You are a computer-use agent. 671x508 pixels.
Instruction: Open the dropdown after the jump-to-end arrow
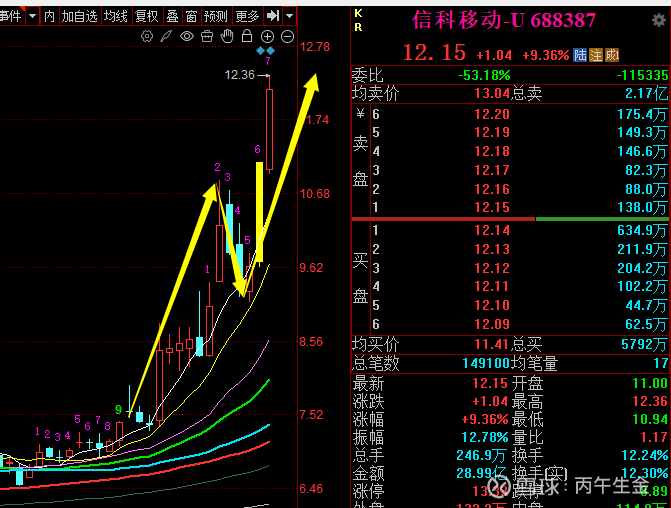point(290,16)
